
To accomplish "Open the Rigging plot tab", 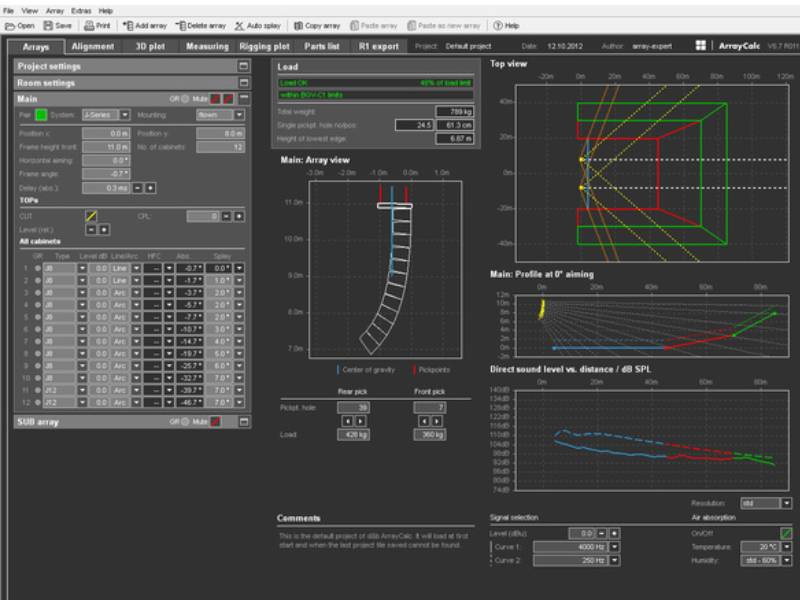I will tap(264, 46).
